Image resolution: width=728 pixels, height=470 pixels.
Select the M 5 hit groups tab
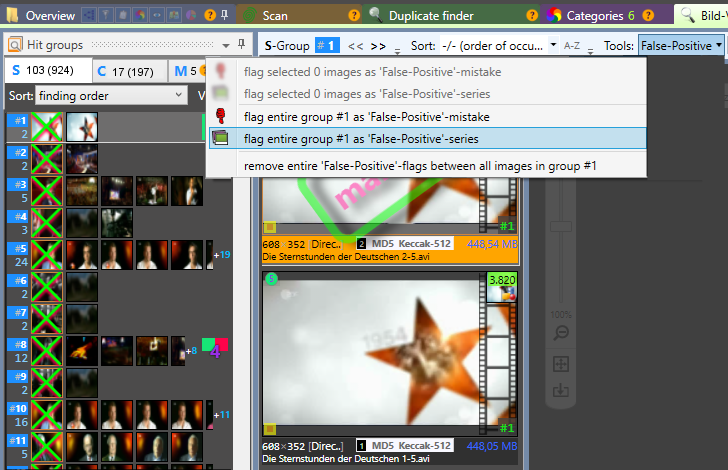coord(187,71)
